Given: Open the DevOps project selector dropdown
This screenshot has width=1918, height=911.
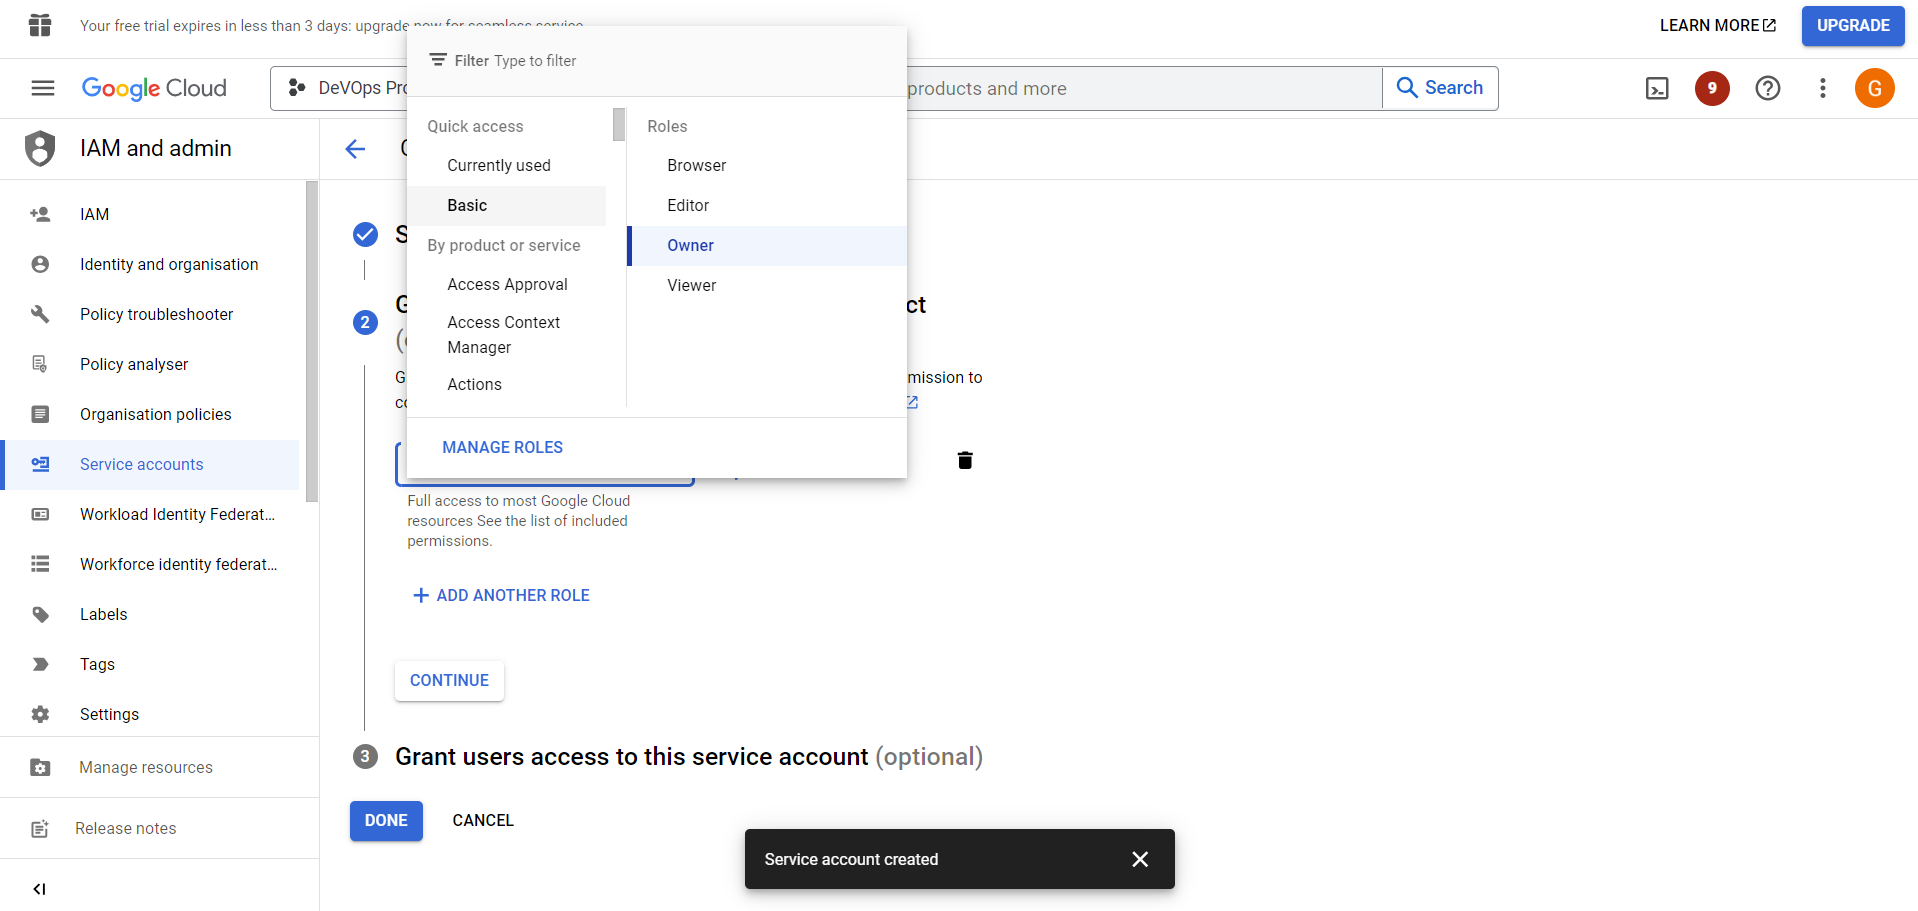Looking at the screenshot, I should point(345,89).
